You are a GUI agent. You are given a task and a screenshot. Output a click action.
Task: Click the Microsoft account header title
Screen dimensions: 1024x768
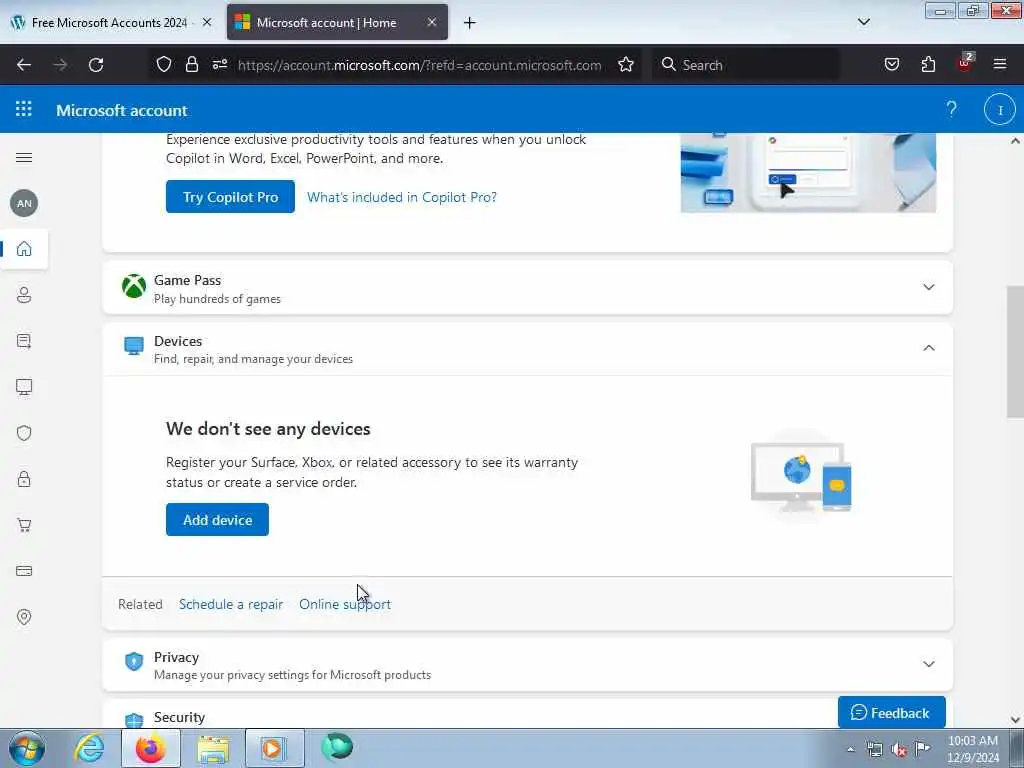[x=121, y=110]
